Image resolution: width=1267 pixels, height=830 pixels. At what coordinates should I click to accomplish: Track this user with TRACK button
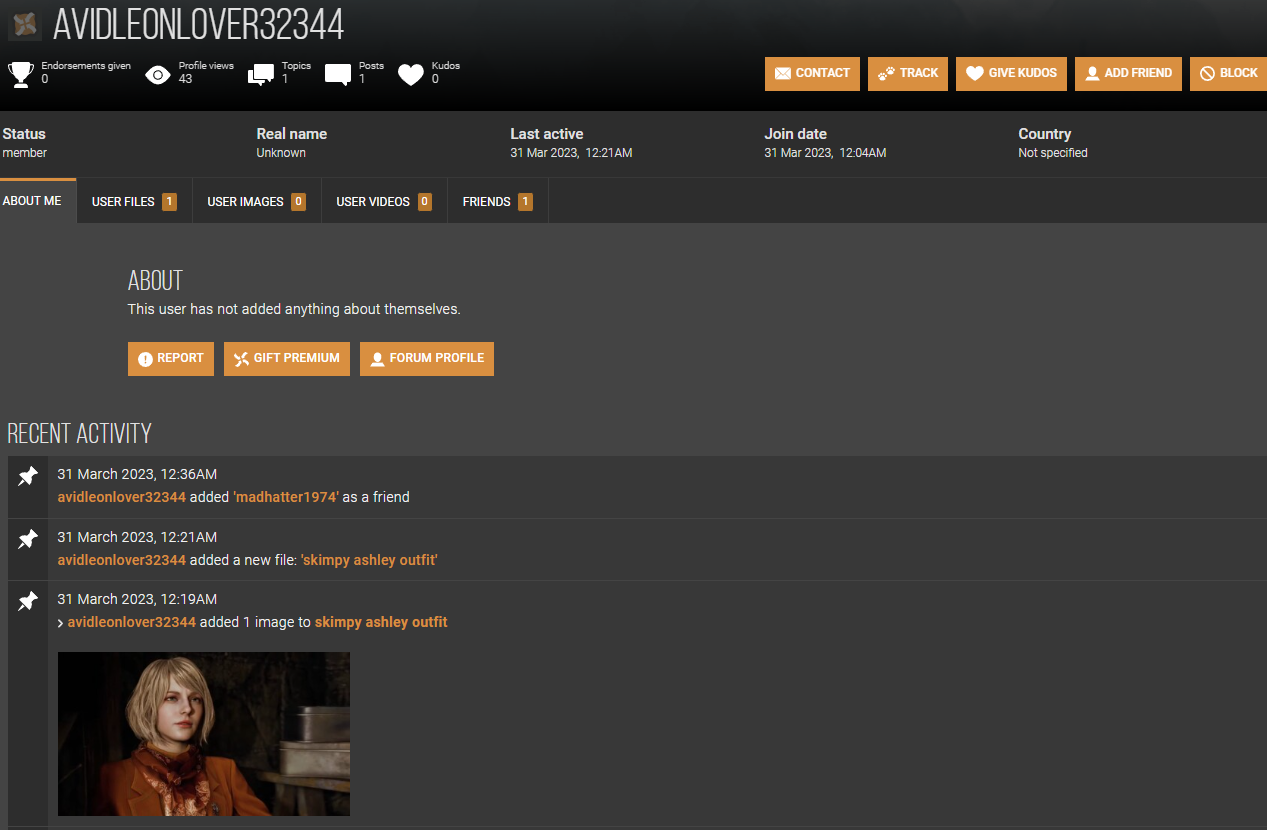click(x=908, y=74)
